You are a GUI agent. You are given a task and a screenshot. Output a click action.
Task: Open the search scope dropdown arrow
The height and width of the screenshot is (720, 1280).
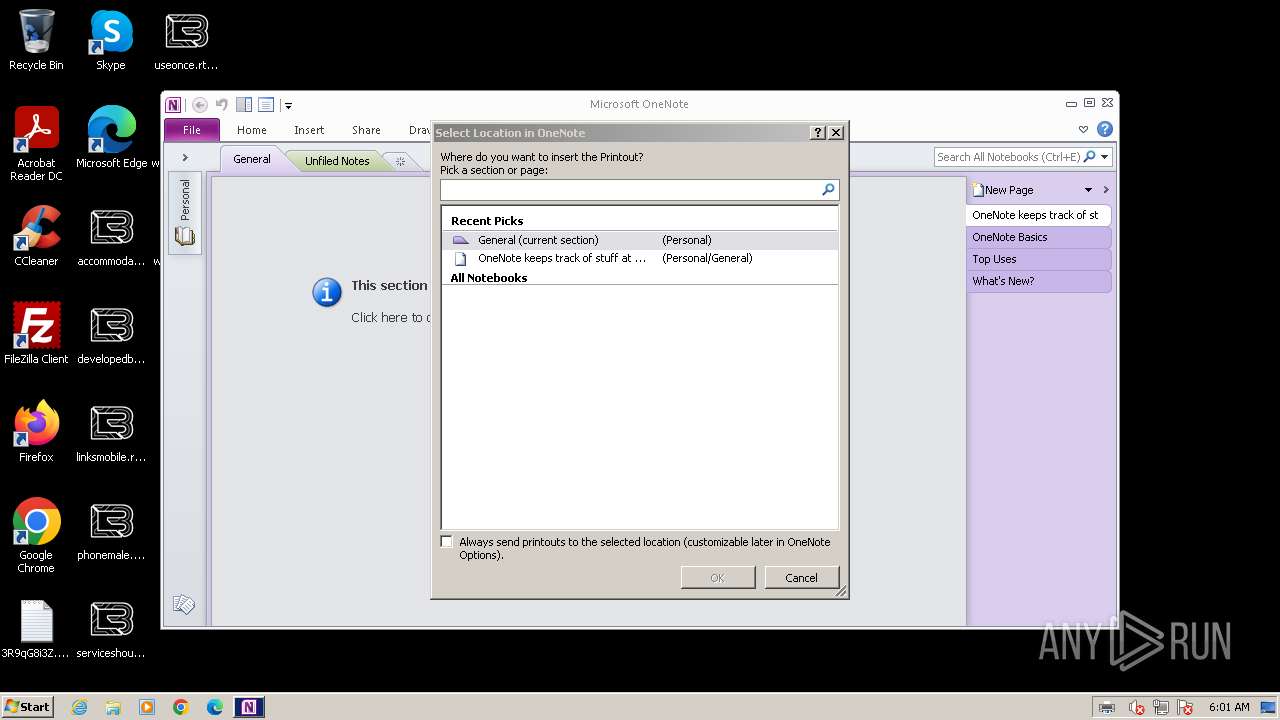coord(1105,157)
